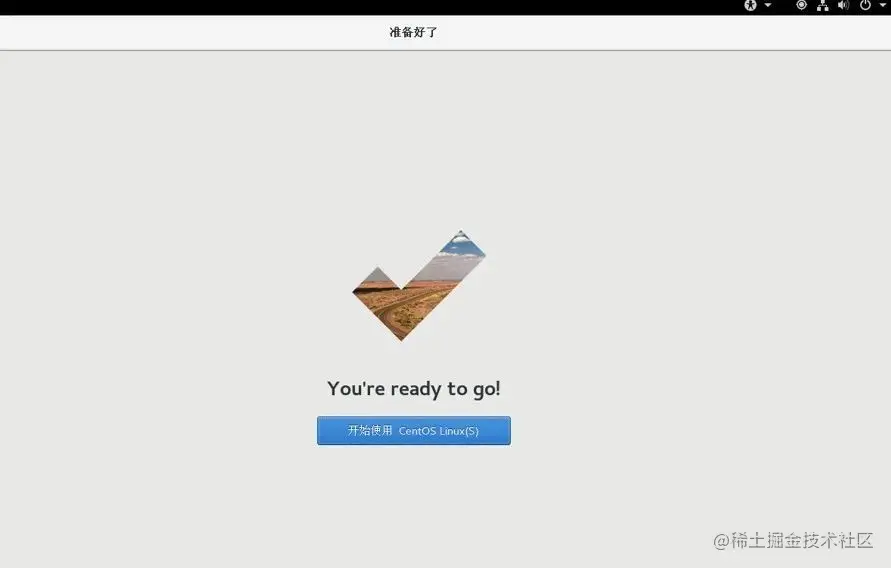The width and height of the screenshot is (891, 568).
Task: Click the location services indicator icon
Action: pos(801,5)
